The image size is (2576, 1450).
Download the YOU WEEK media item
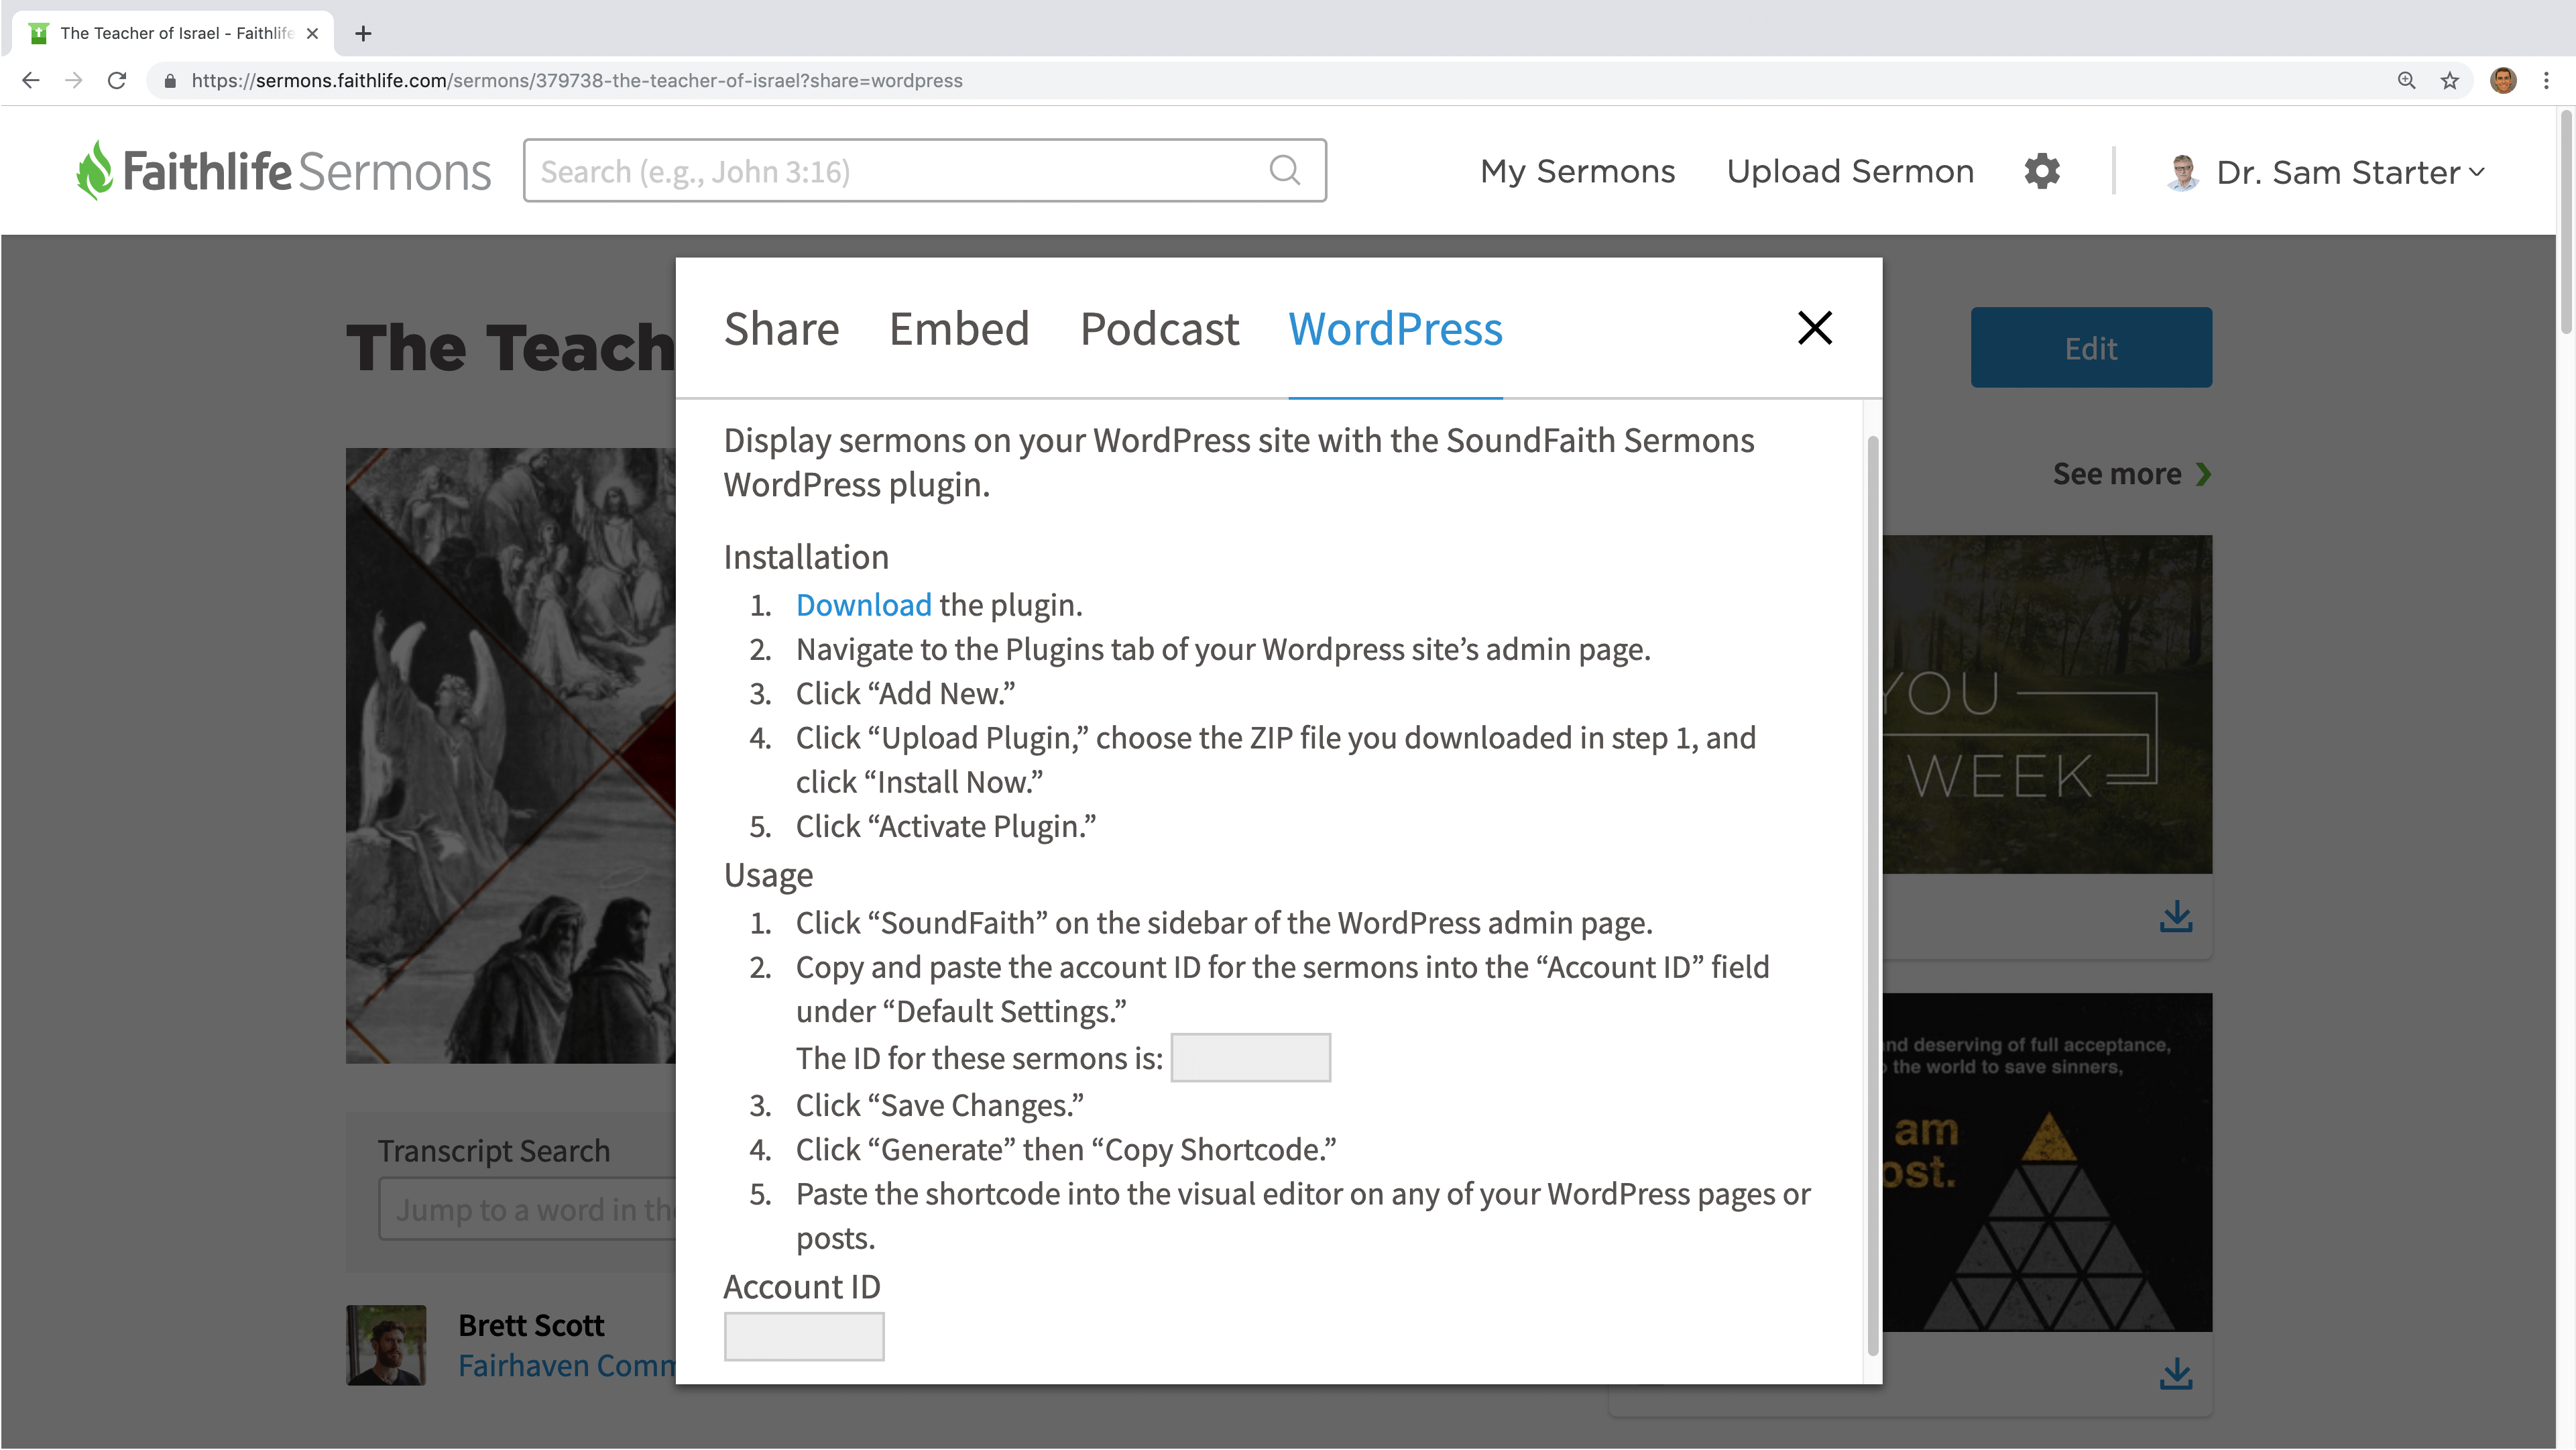click(x=2176, y=916)
